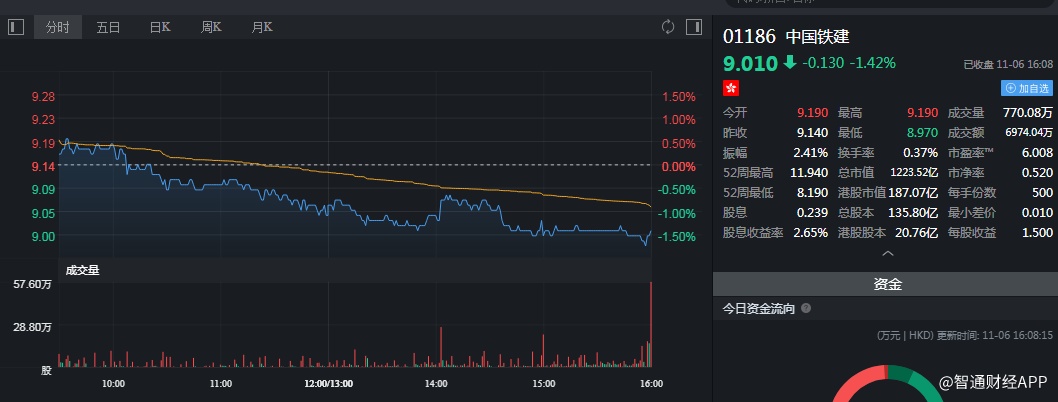Click the 今日资金流向 label
The image size is (1058, 402).
pos(759,309)
